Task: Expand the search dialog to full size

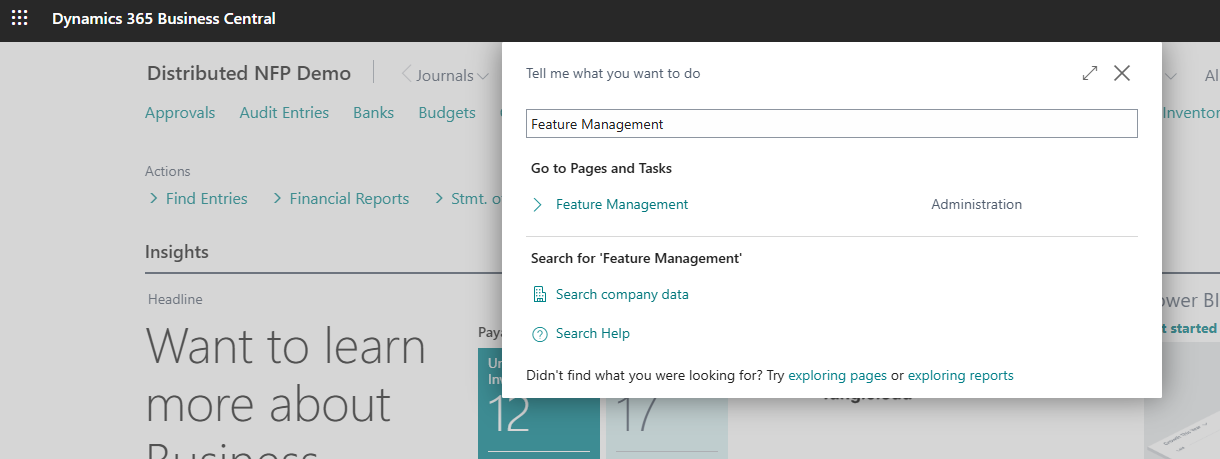Action: [x=1090, y=73]
